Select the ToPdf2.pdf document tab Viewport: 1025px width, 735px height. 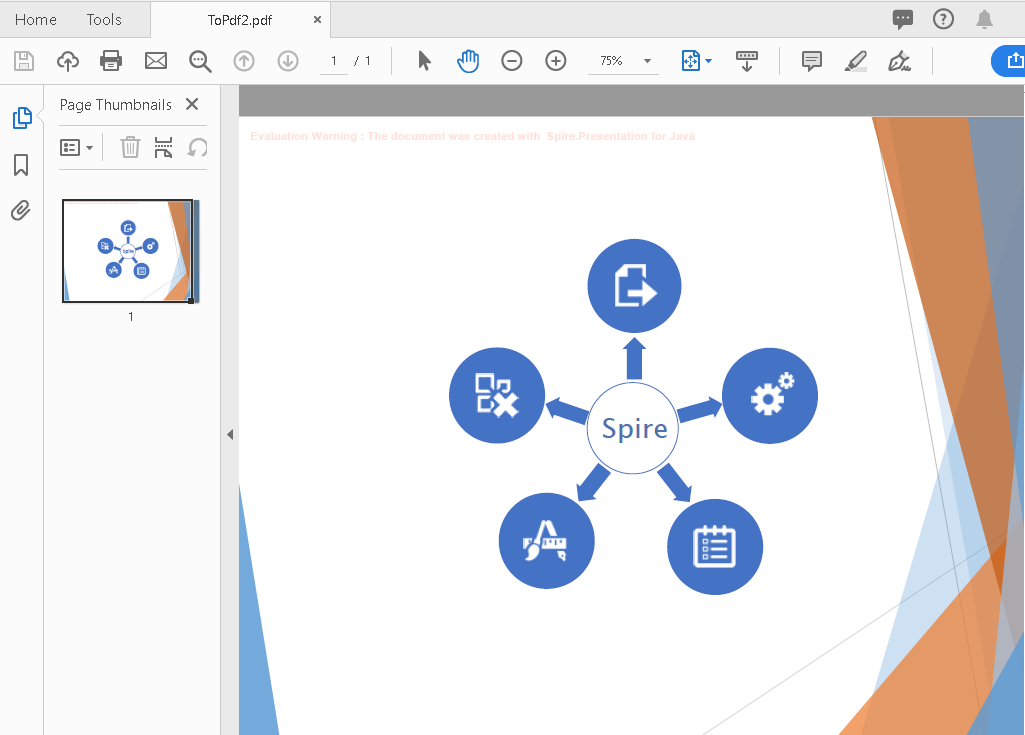coord(240,20)
